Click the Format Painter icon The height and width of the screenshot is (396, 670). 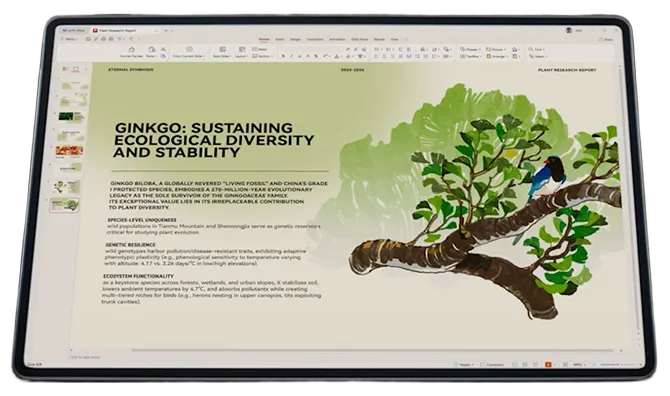(132, 50)
